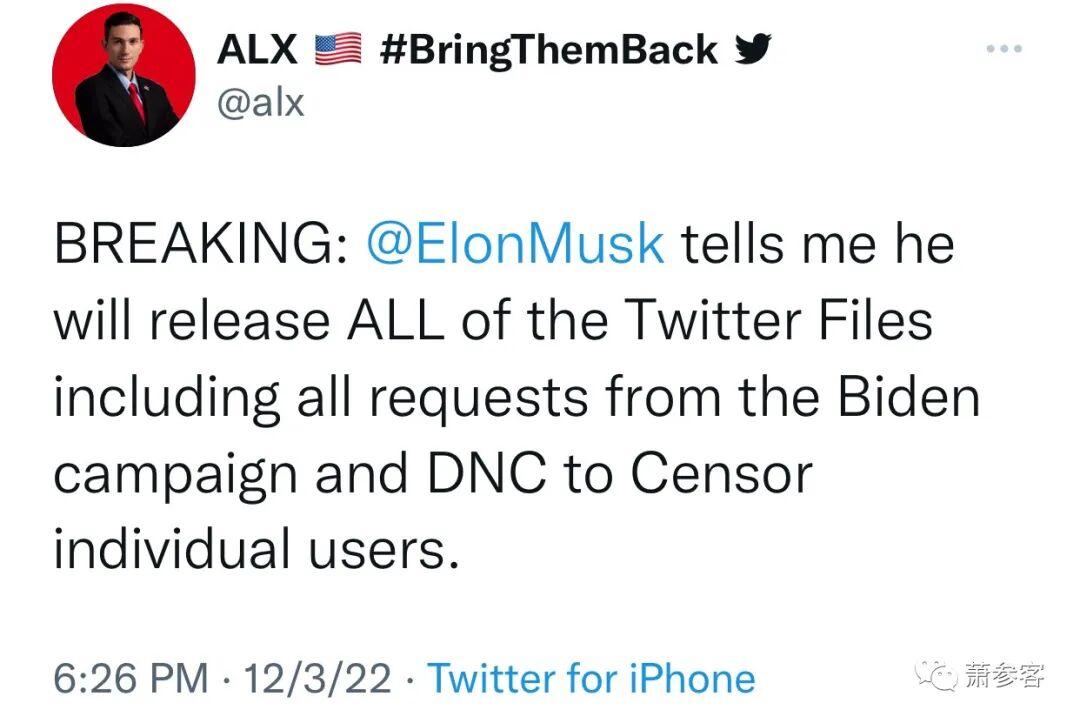Click the 12/3/22 tweet date
This screenshot has width=1080, height=723.
[318, 679]
